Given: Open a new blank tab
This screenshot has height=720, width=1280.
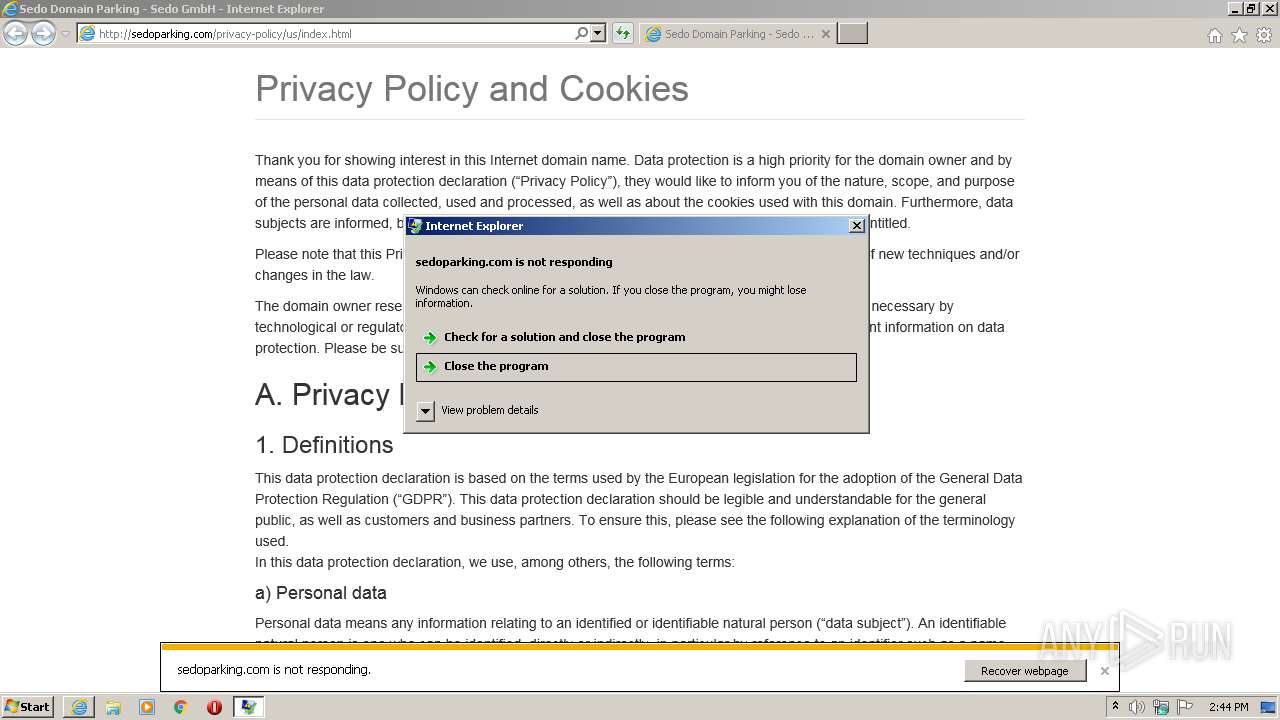Looking at the screenshot, I should [x=852, y=34].
